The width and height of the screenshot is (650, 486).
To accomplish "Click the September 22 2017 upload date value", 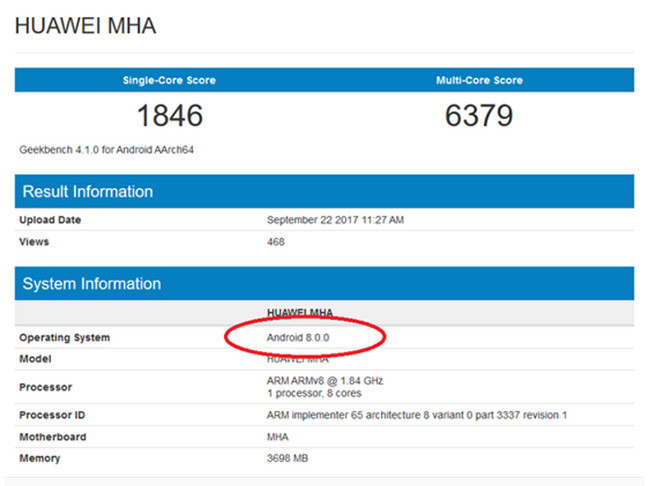I will click(x=335, y=220).
